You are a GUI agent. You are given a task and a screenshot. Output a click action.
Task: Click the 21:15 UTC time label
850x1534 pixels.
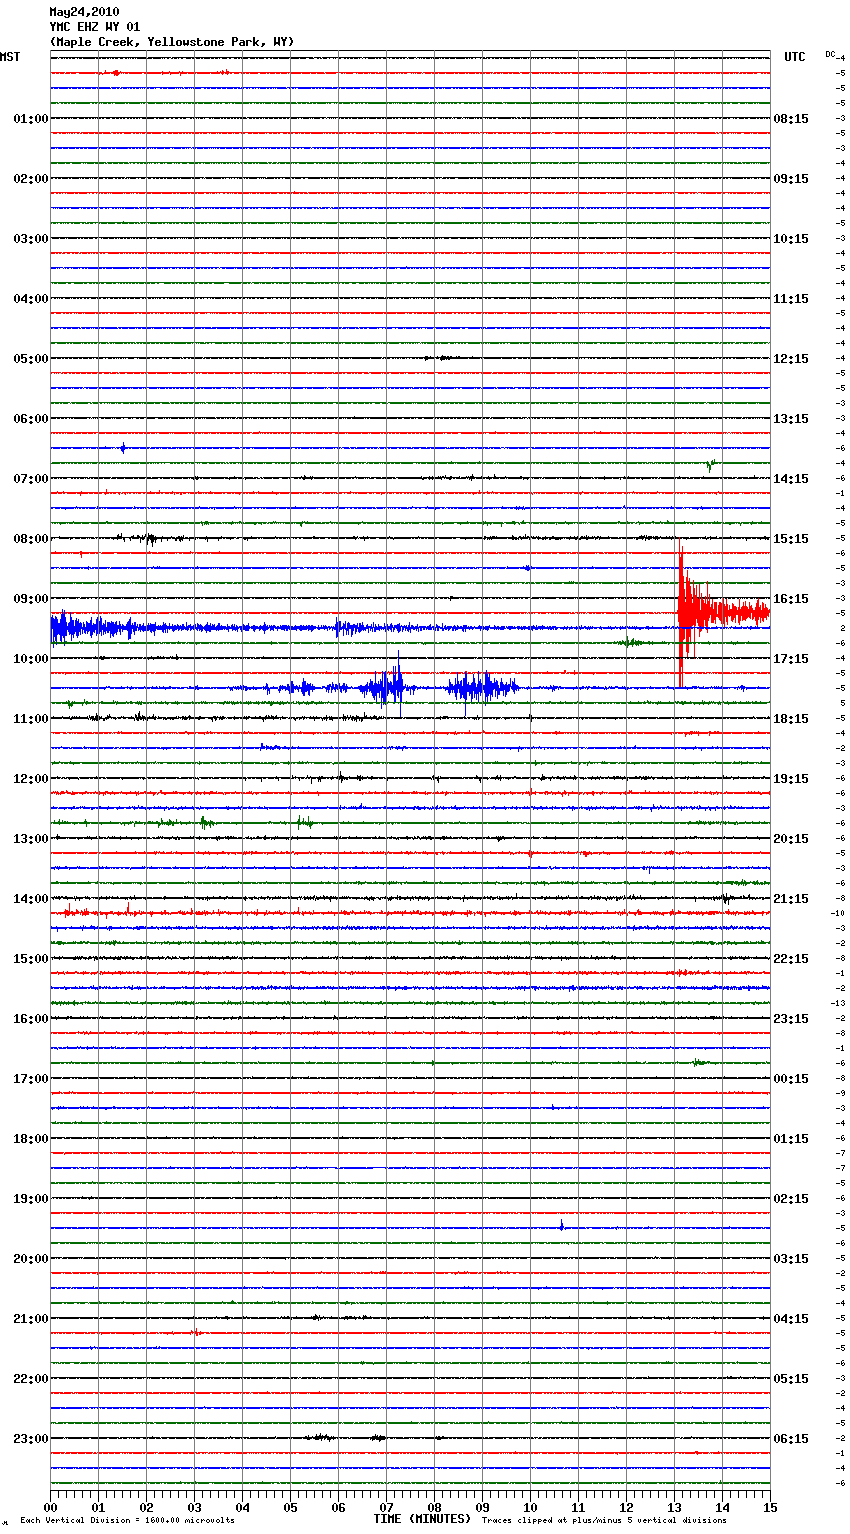pyautogui.click(x=791, y=899)
